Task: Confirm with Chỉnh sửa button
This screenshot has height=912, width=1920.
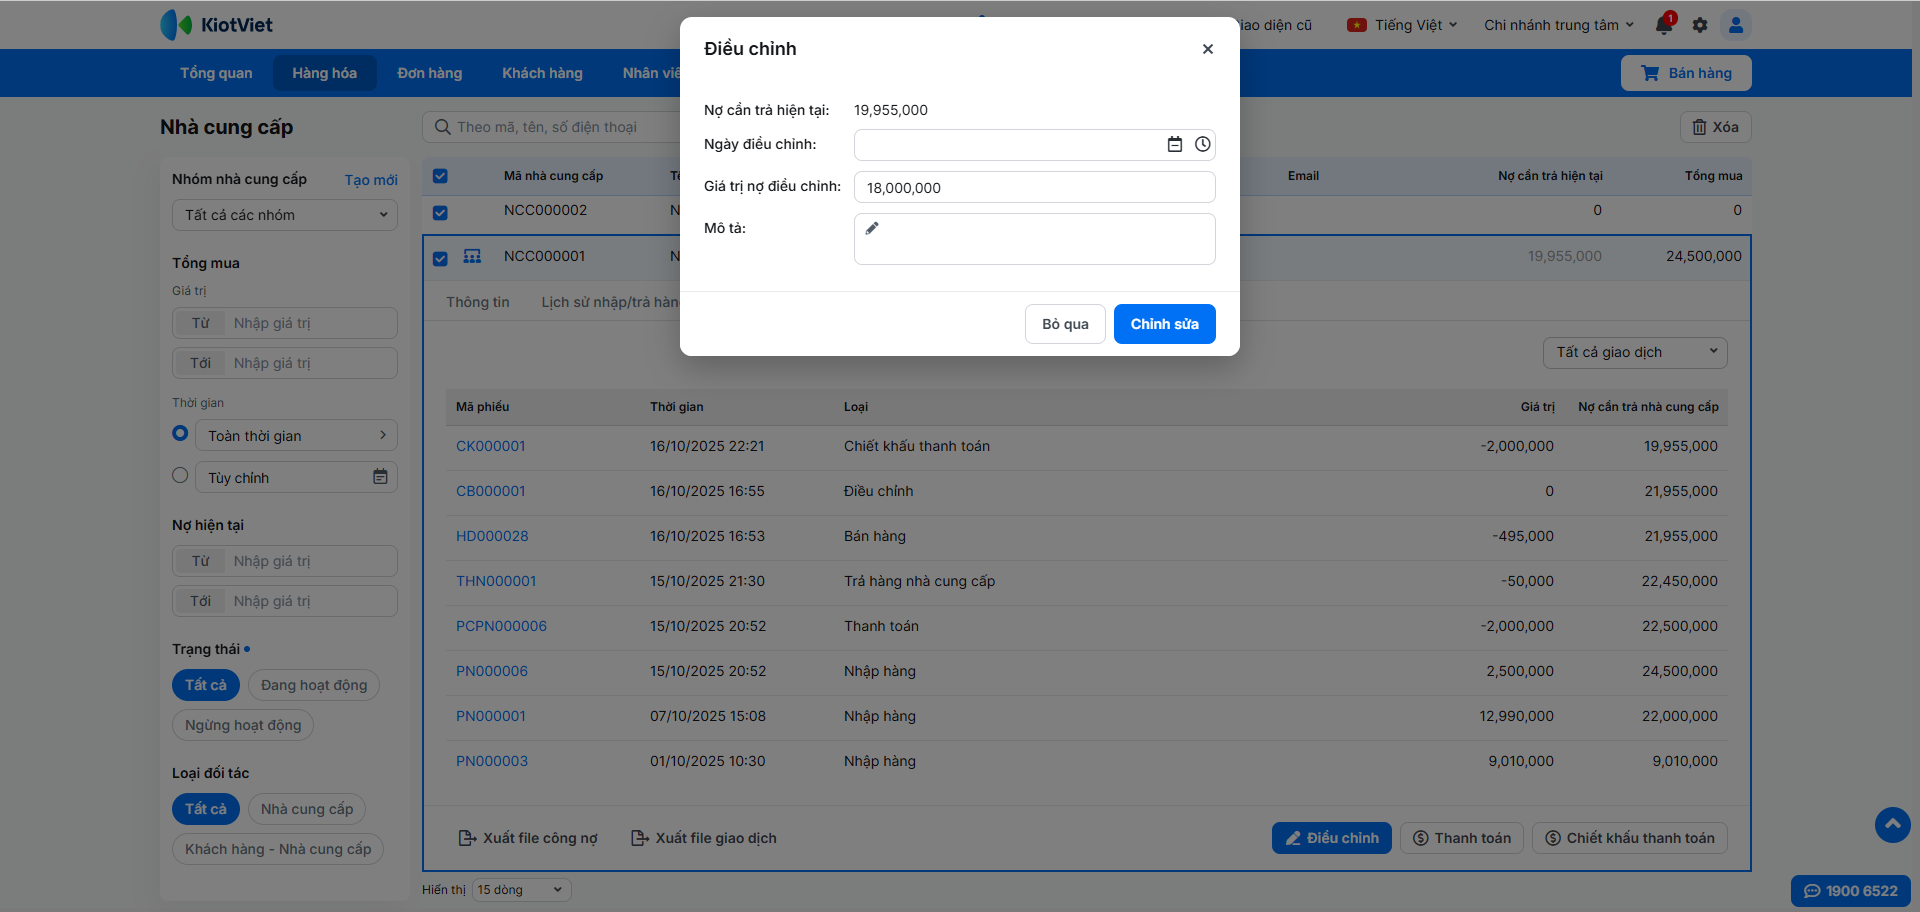Action: click(x=1165, y=324)
